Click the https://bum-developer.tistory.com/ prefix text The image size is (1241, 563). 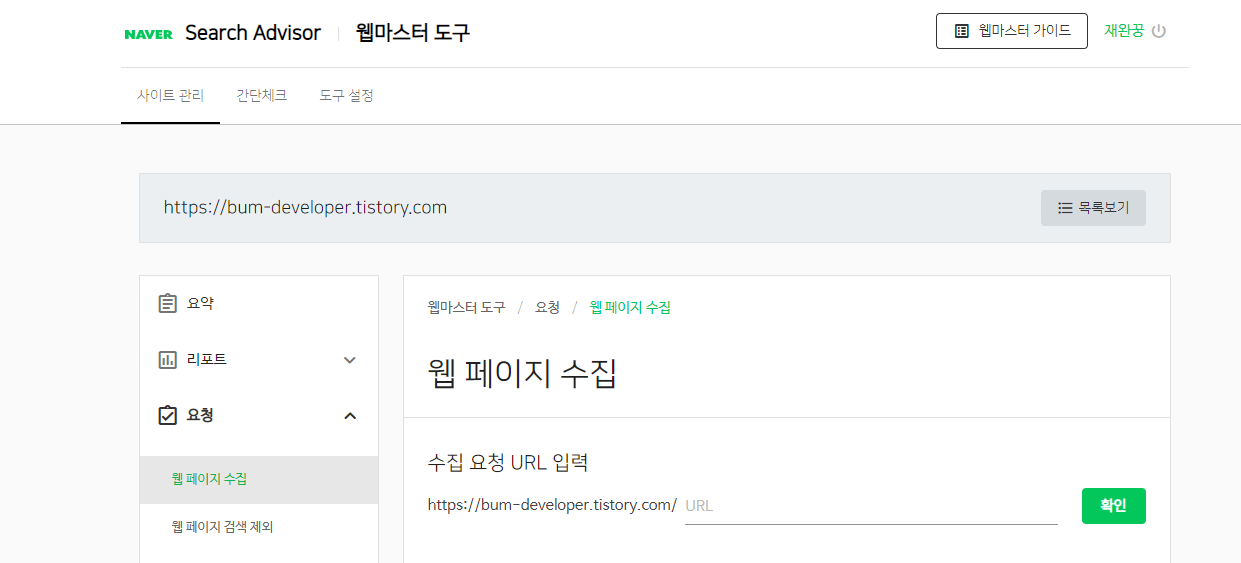pos(552,505)
